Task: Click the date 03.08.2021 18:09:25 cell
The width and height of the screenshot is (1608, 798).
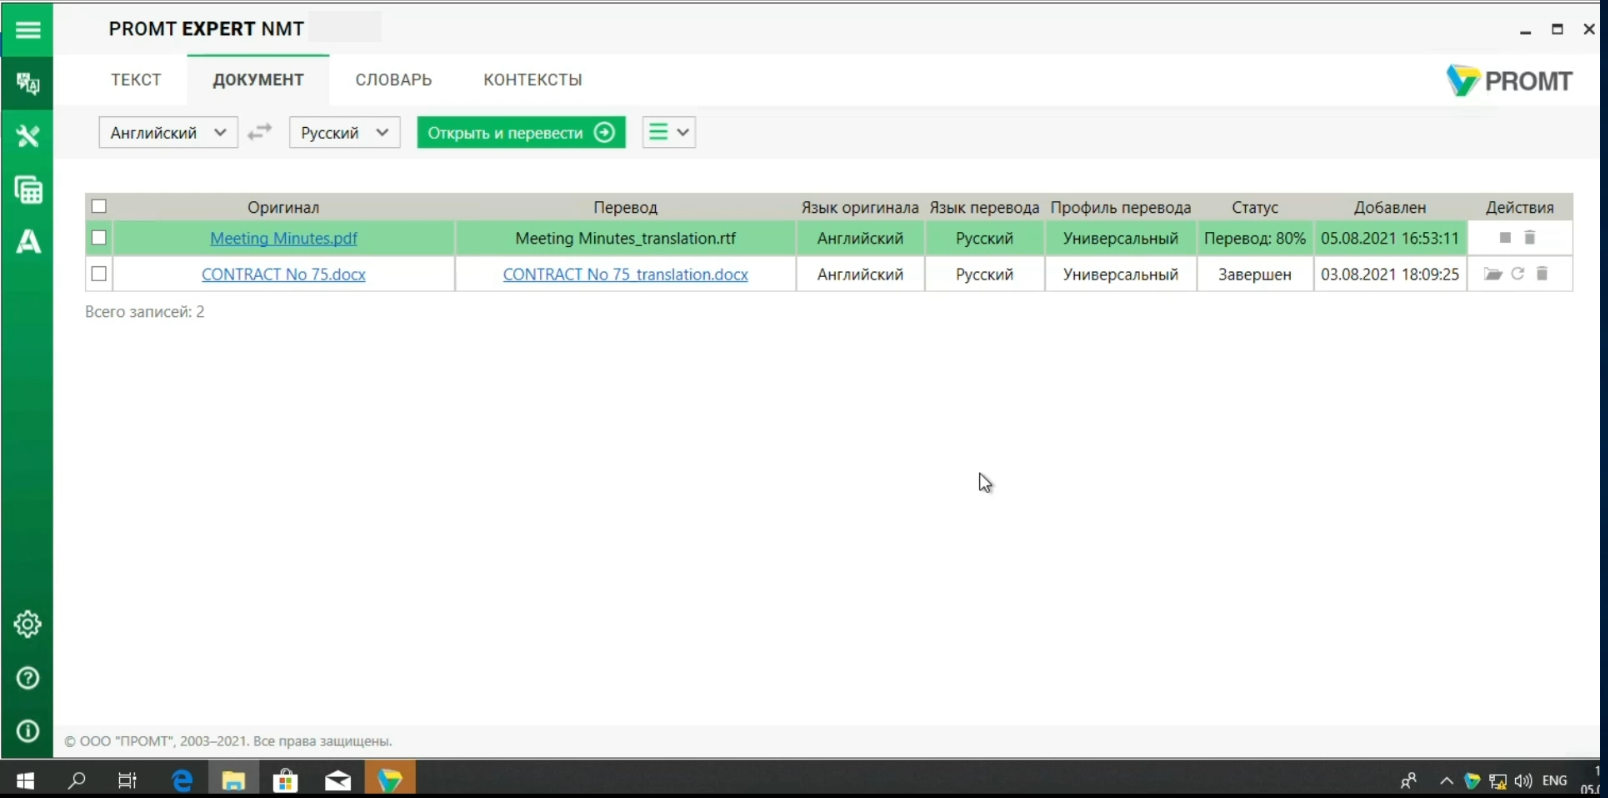Action: click(x=1390, y=274)
